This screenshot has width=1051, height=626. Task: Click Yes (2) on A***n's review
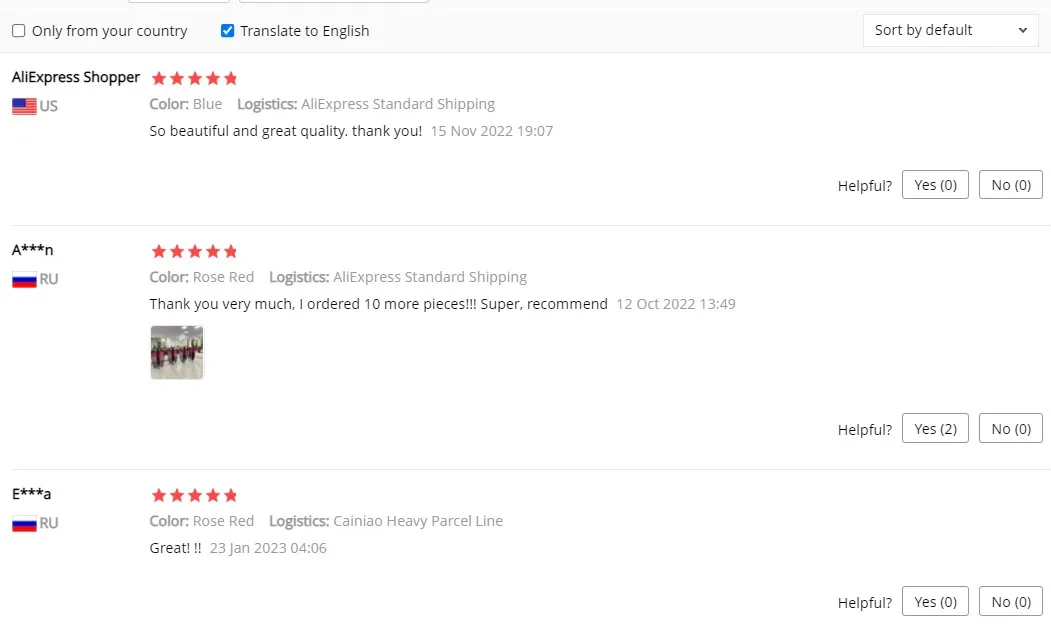click(x=935, y=428)
